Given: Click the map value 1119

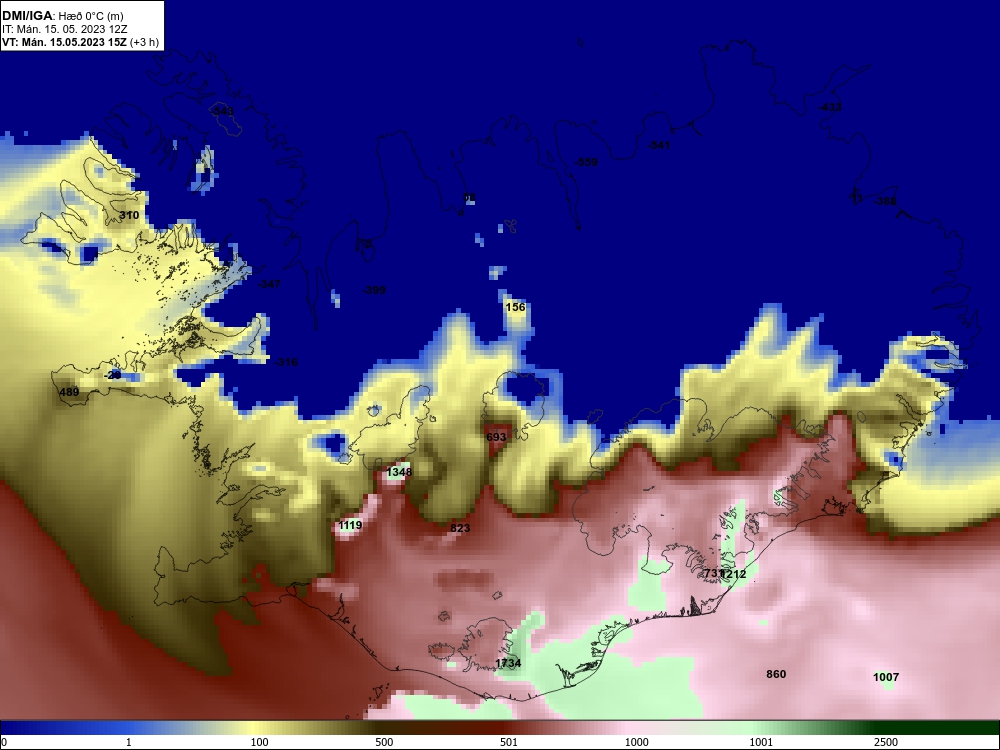Looking at the screenshot, I should 350,526.
